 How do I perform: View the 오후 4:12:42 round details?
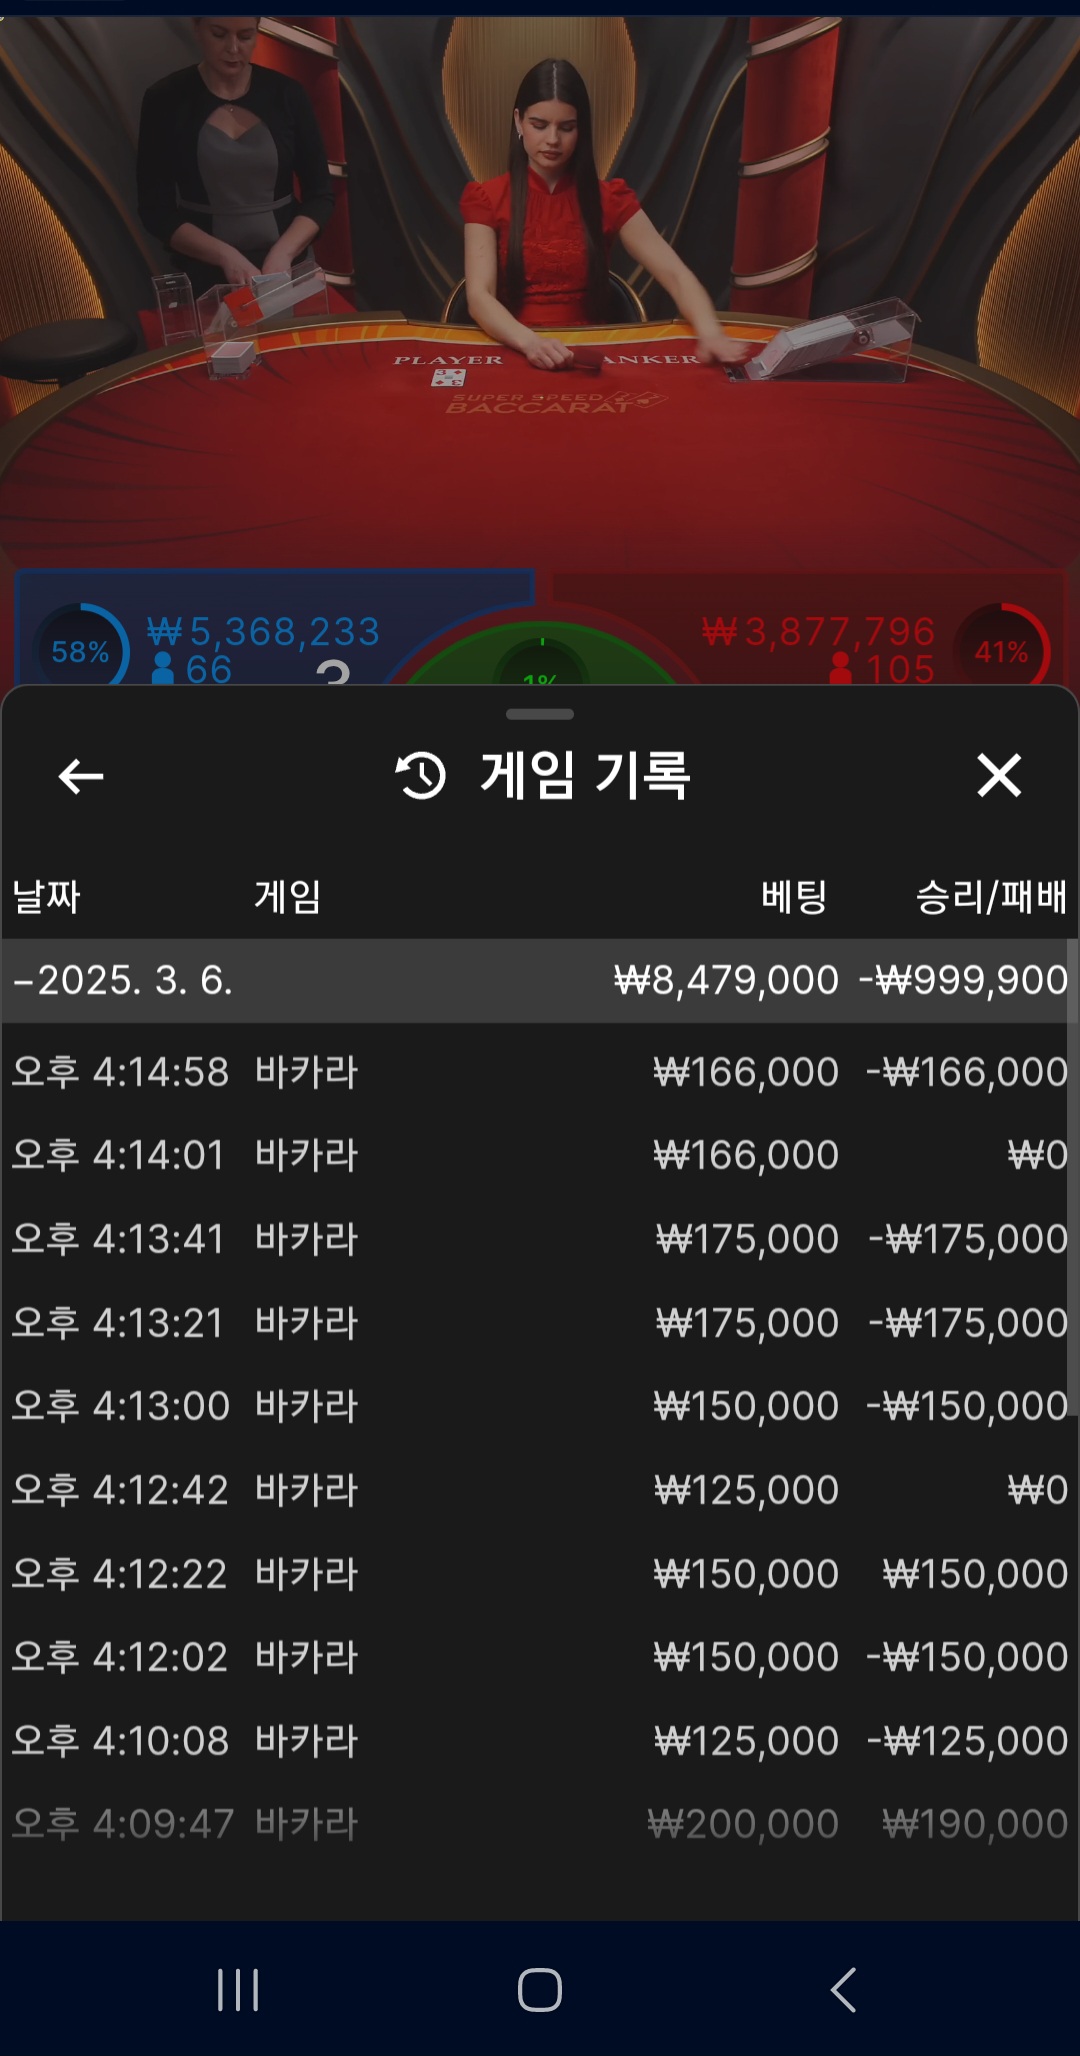(540, 1490)
